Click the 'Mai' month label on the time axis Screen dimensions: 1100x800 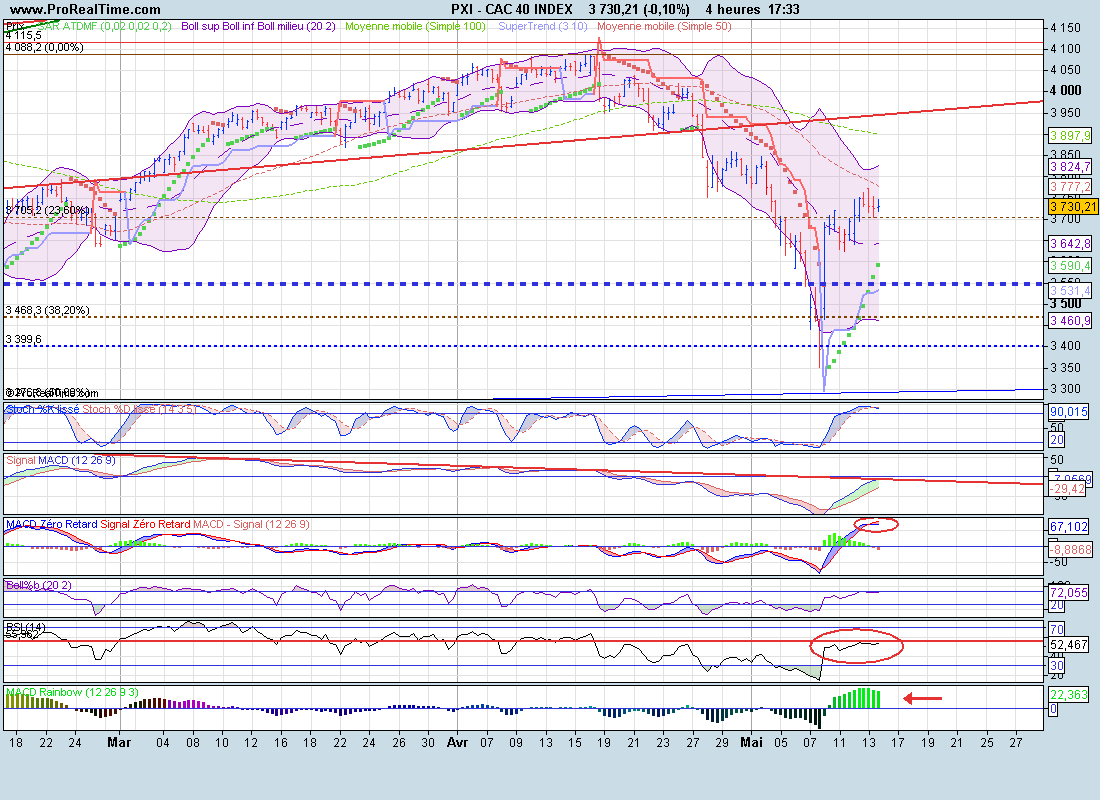coord(751,742)
